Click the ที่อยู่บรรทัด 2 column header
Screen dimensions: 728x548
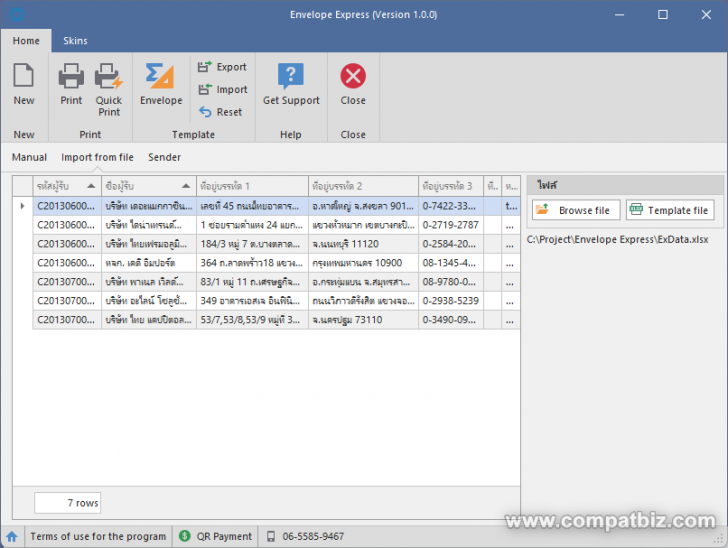pyautogui.click(x=363, y=186)
